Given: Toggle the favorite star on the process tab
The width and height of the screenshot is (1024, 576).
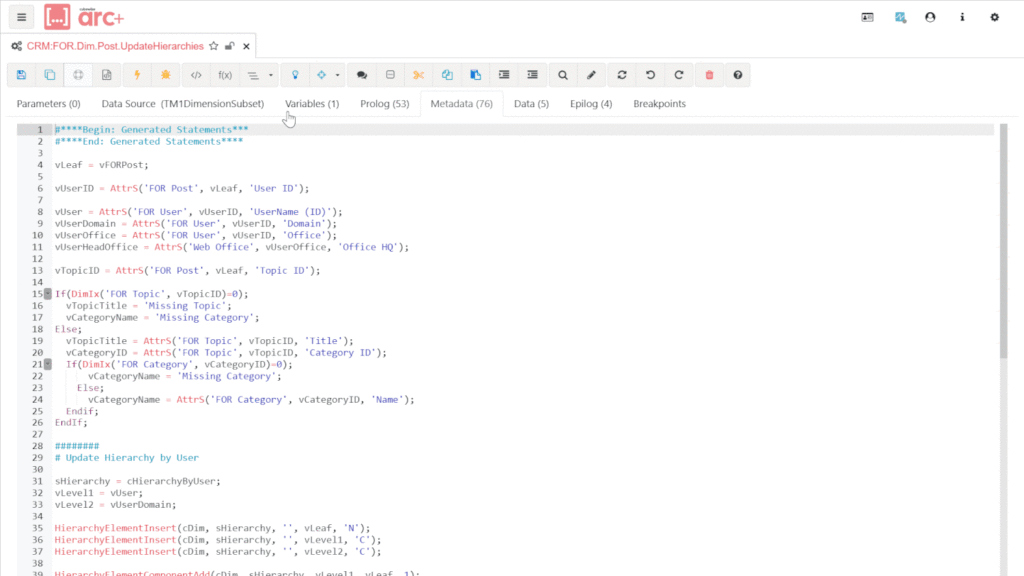Looking at the screenshot, I should [214, 46].
